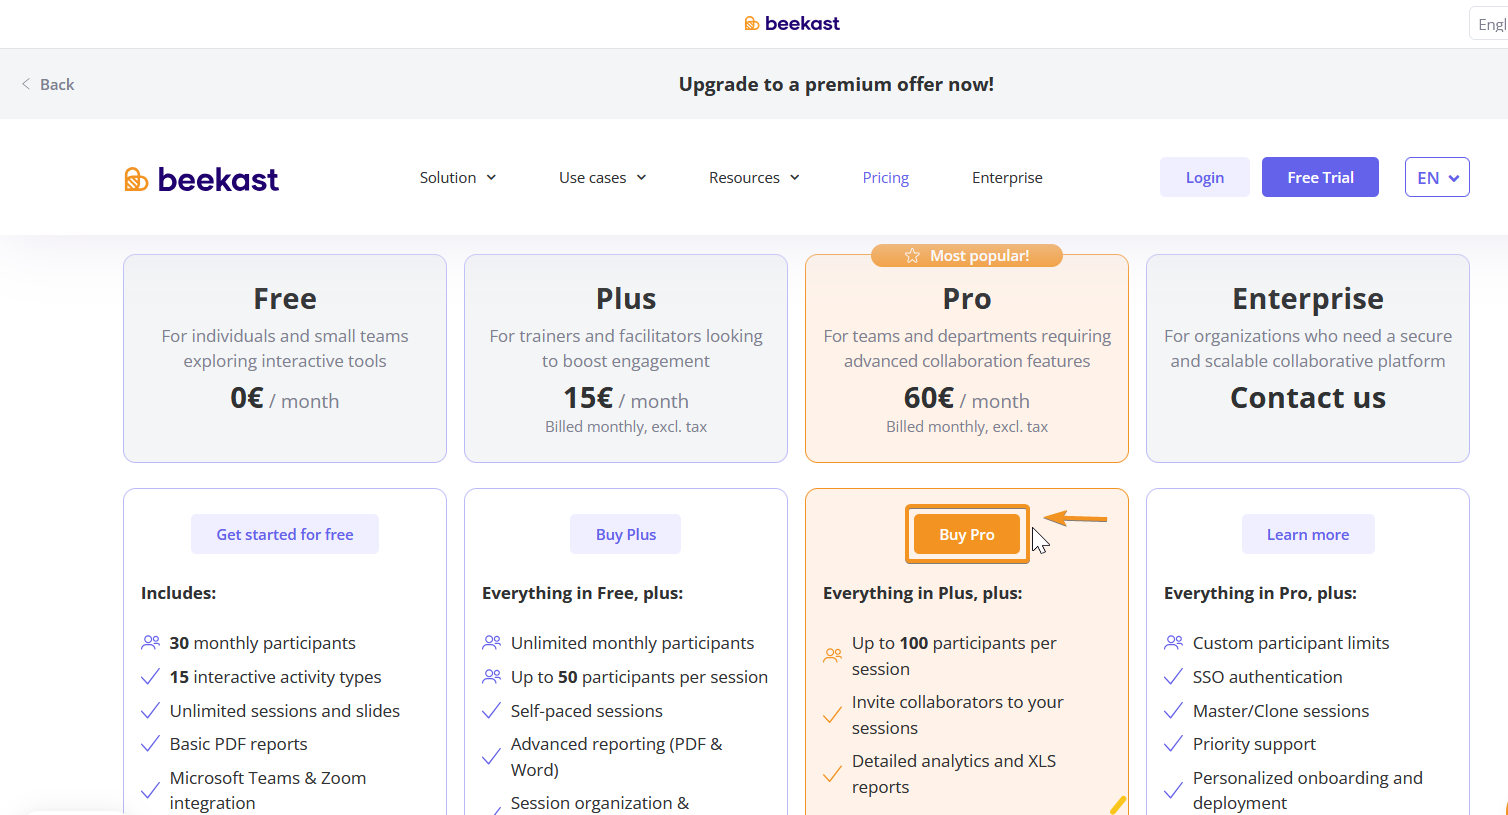Viewport: 1508px width, 815px height.
Task: Click orange participants icon in Pro plan
Action: [832, 656]
